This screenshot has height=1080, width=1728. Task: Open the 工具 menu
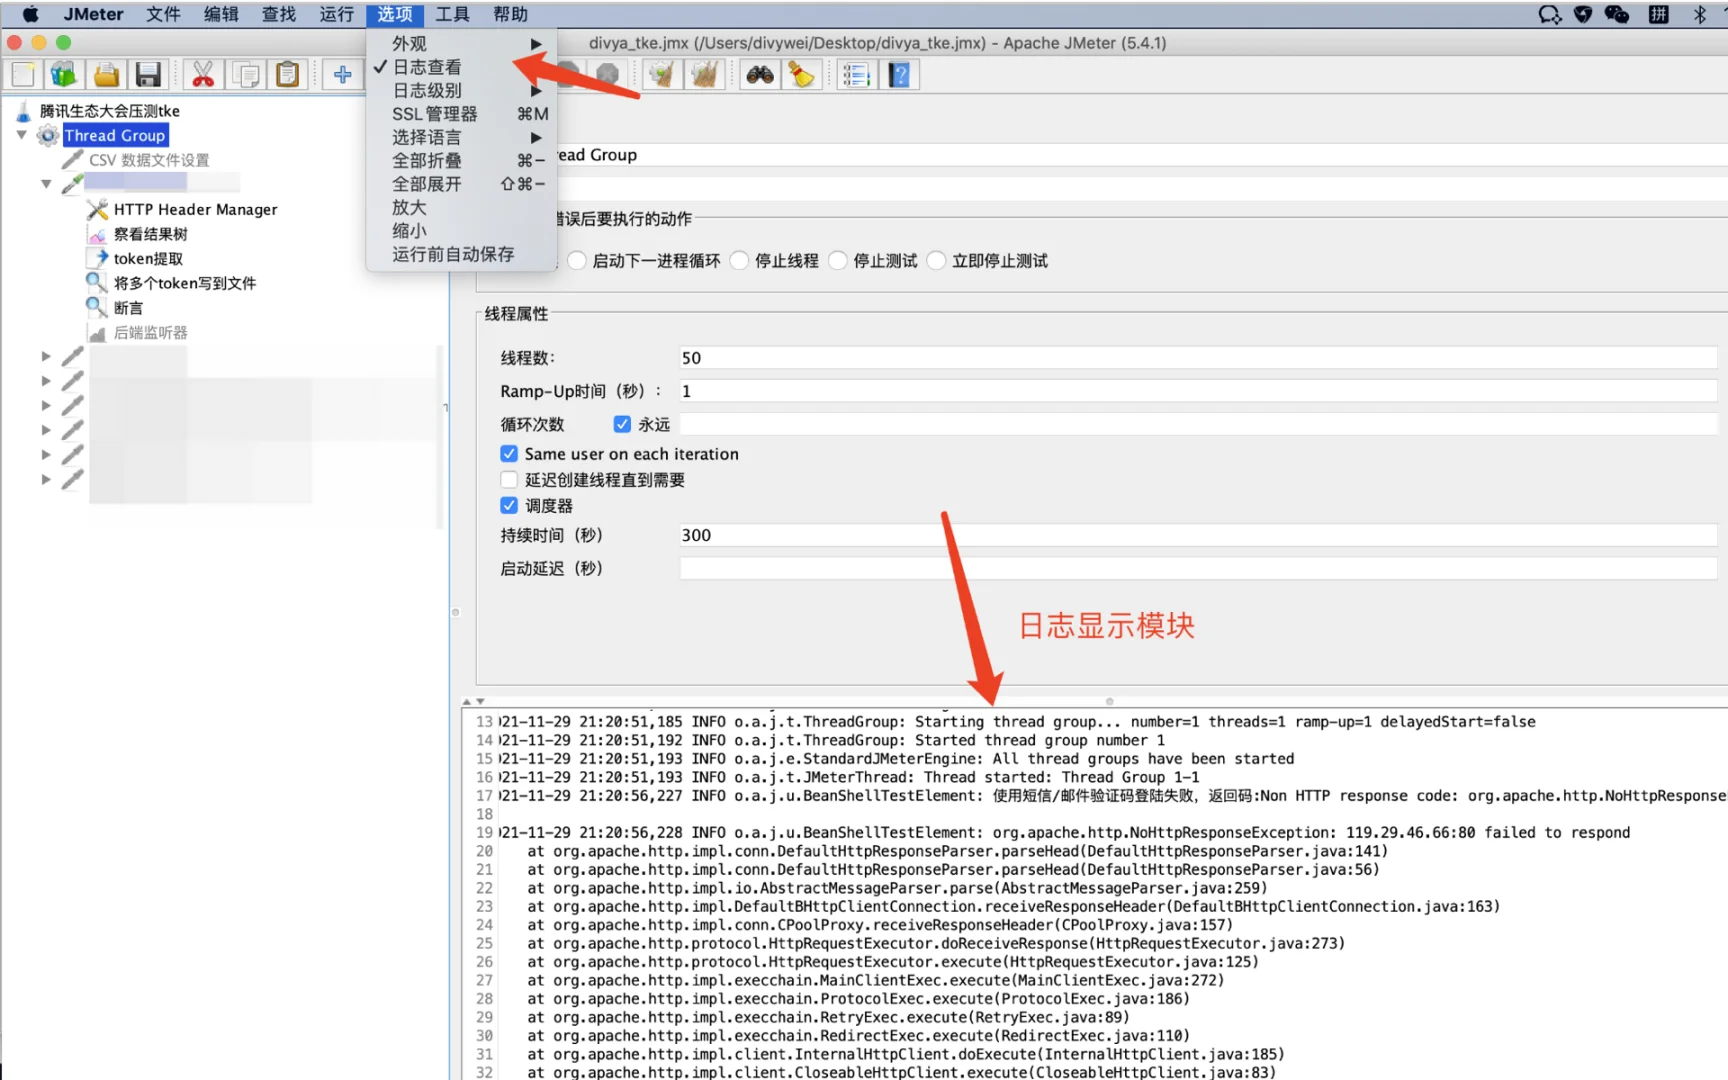pos(452,14)
